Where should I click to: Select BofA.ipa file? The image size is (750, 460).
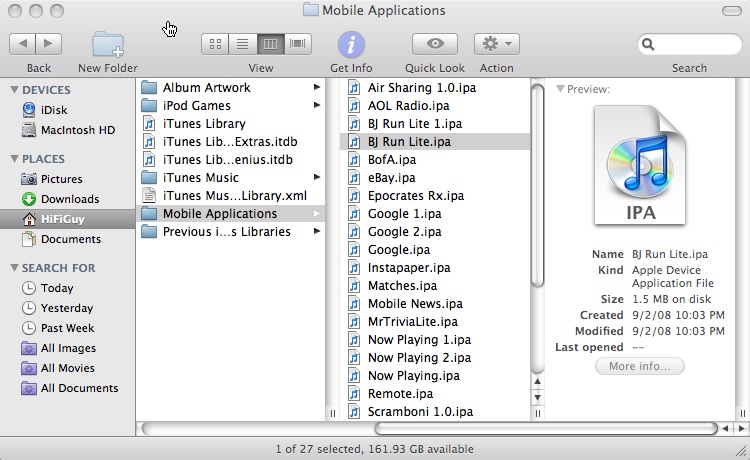tap(435, 160)
